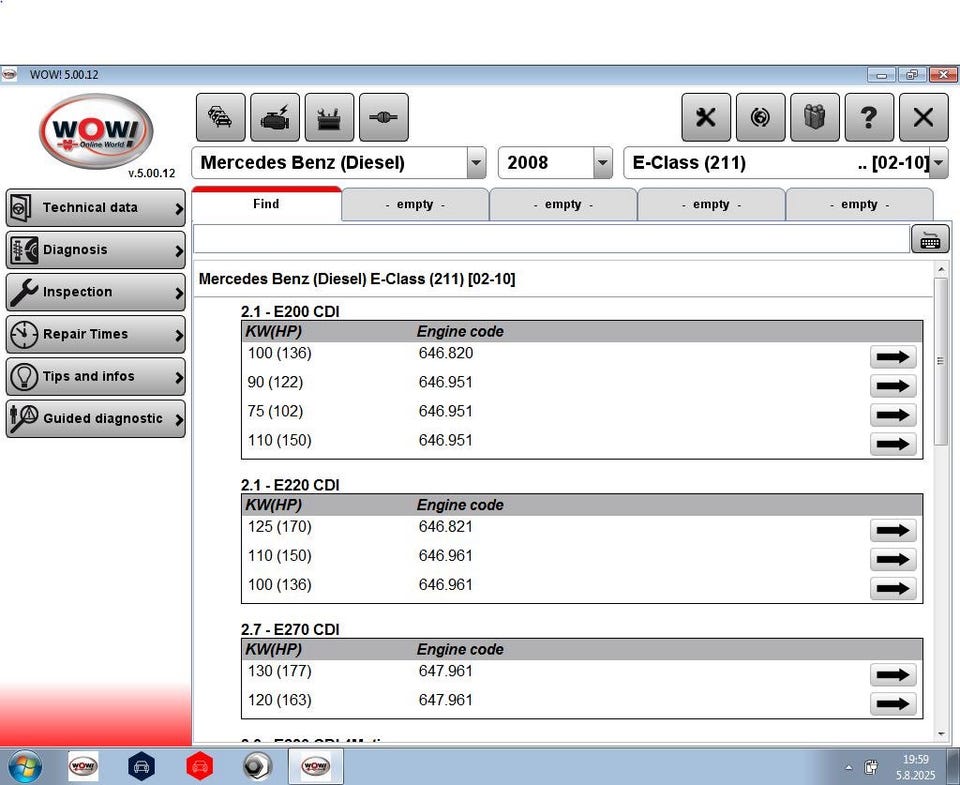Click the cable connector toolbar icon
This screenshot has height=785, width=960.
(384, 117)
